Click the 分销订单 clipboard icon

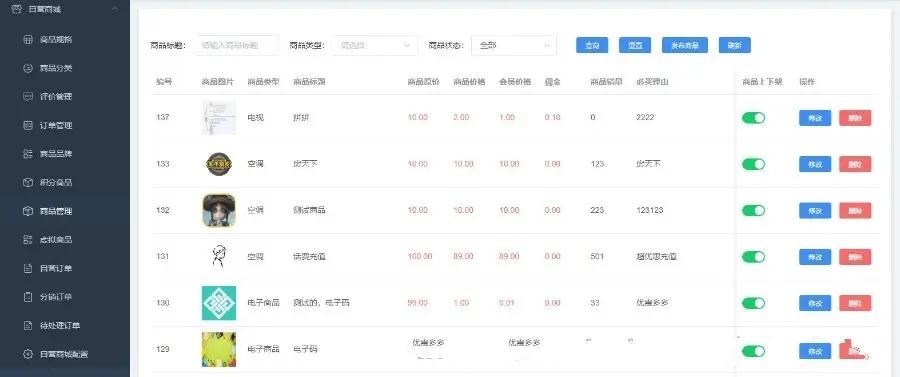[x=28, y=297]
